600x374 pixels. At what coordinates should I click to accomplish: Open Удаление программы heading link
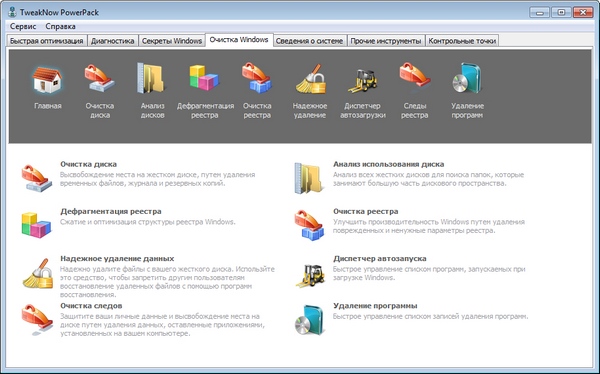375,305
